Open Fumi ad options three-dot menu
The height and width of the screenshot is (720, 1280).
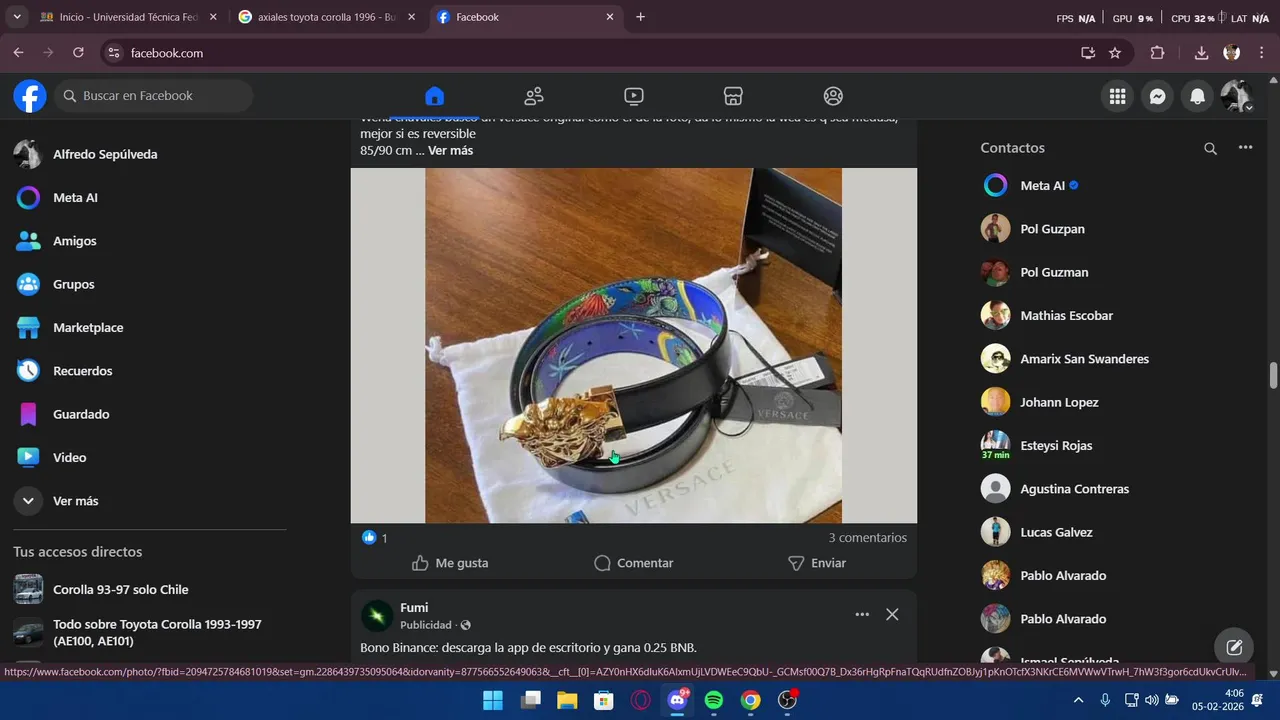pos(862,614)
